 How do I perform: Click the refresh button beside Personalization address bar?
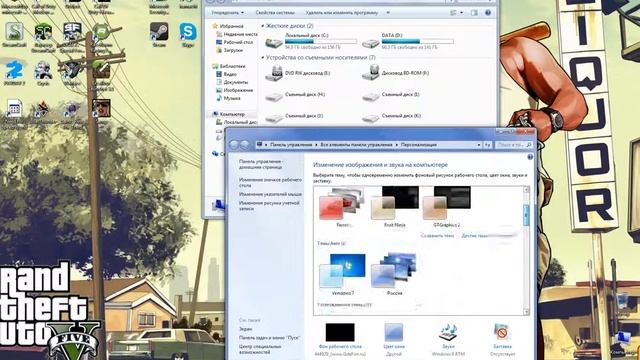click(x=488, y=145)
